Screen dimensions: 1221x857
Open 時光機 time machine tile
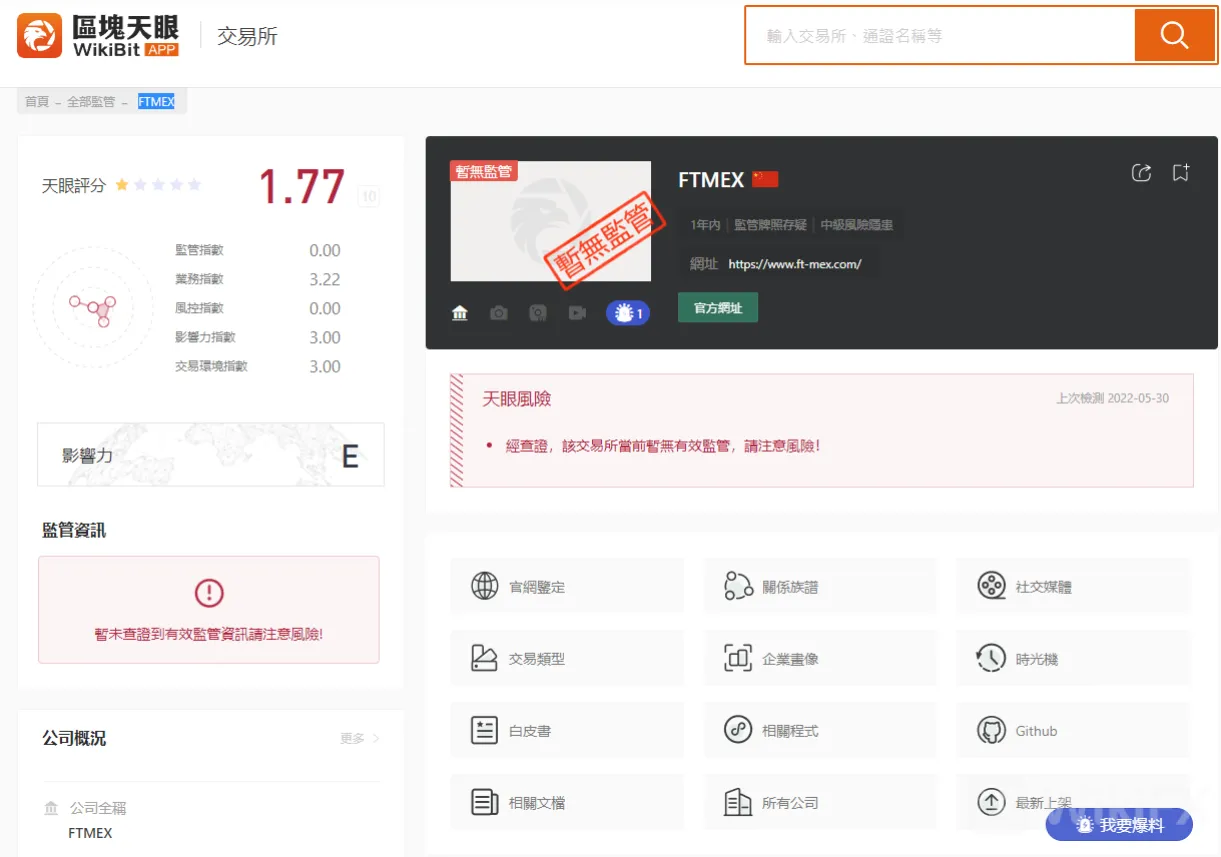click(1073, 658)
